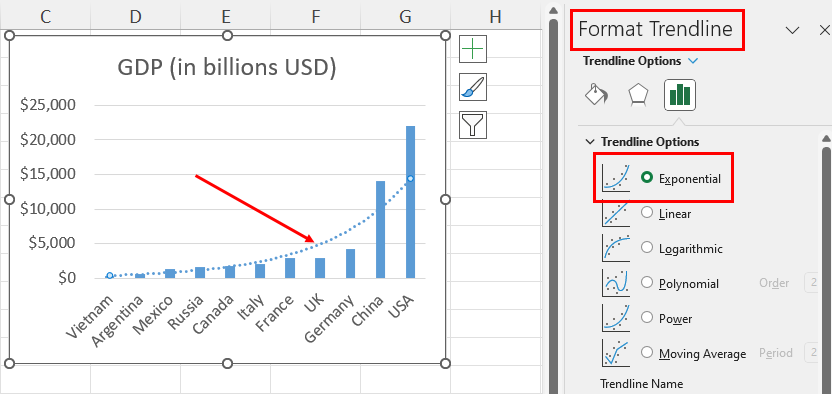Select the Power radio button
The image size is (832, 394).
(647, 318)
